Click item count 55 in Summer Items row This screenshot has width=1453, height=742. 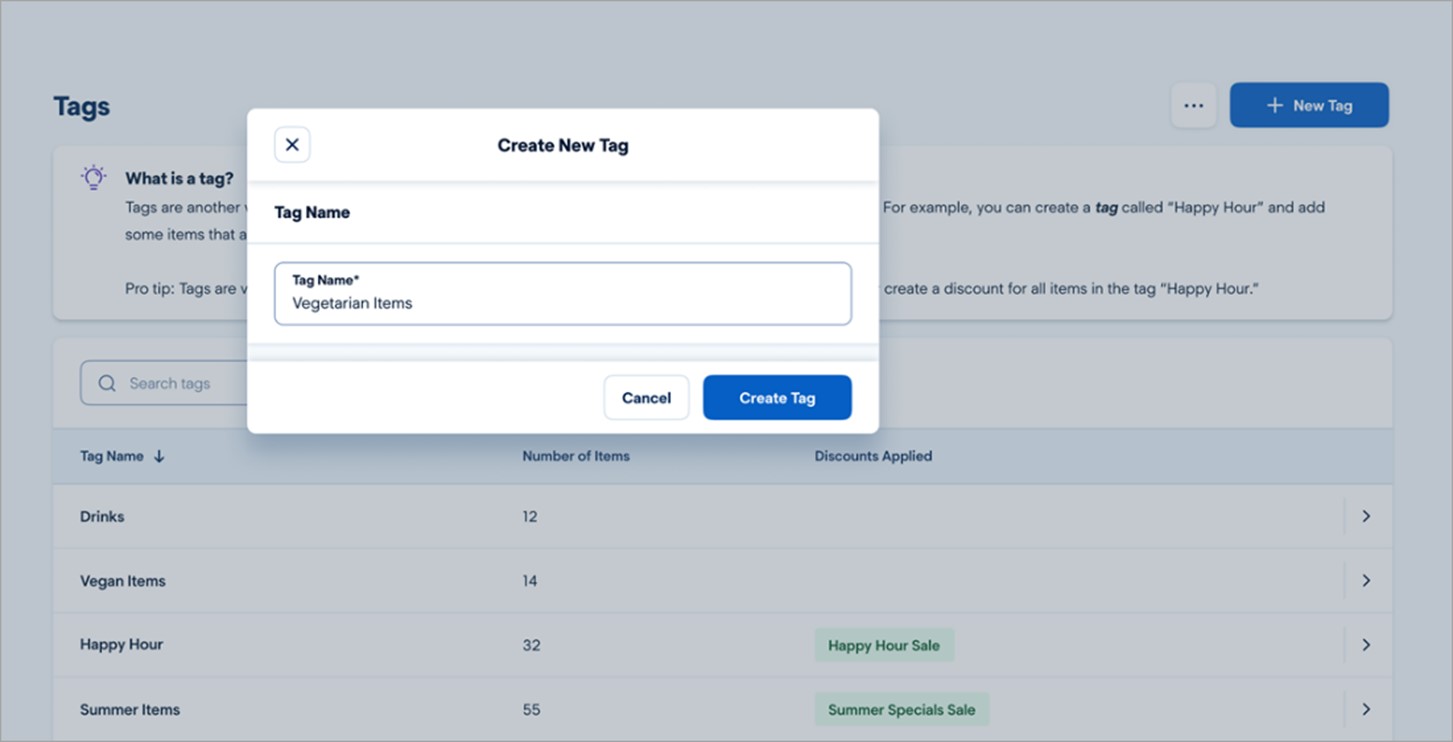point(531,709)
